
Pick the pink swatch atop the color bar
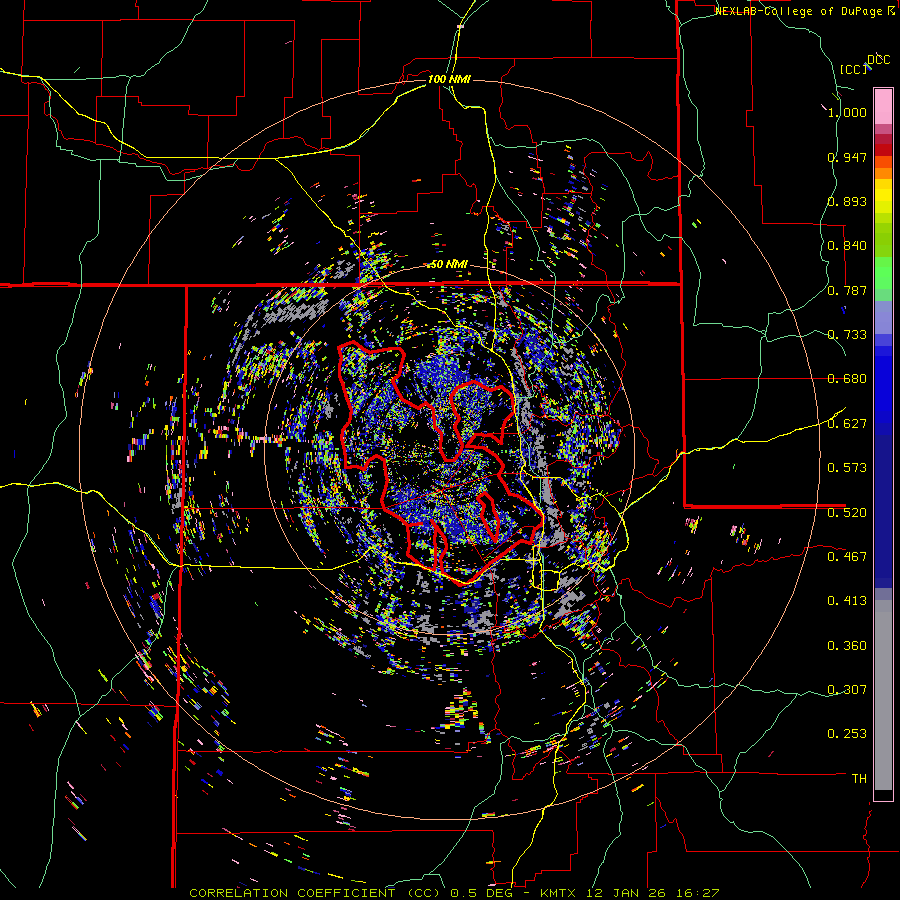[883, 107]
